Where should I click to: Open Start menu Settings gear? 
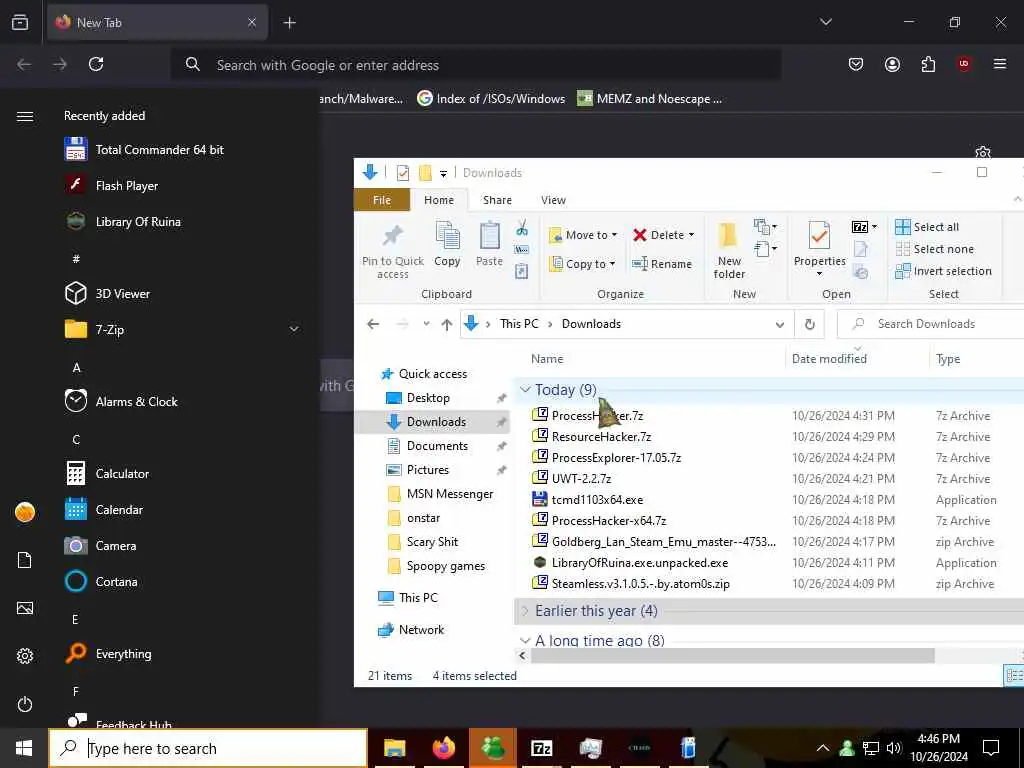25,656
